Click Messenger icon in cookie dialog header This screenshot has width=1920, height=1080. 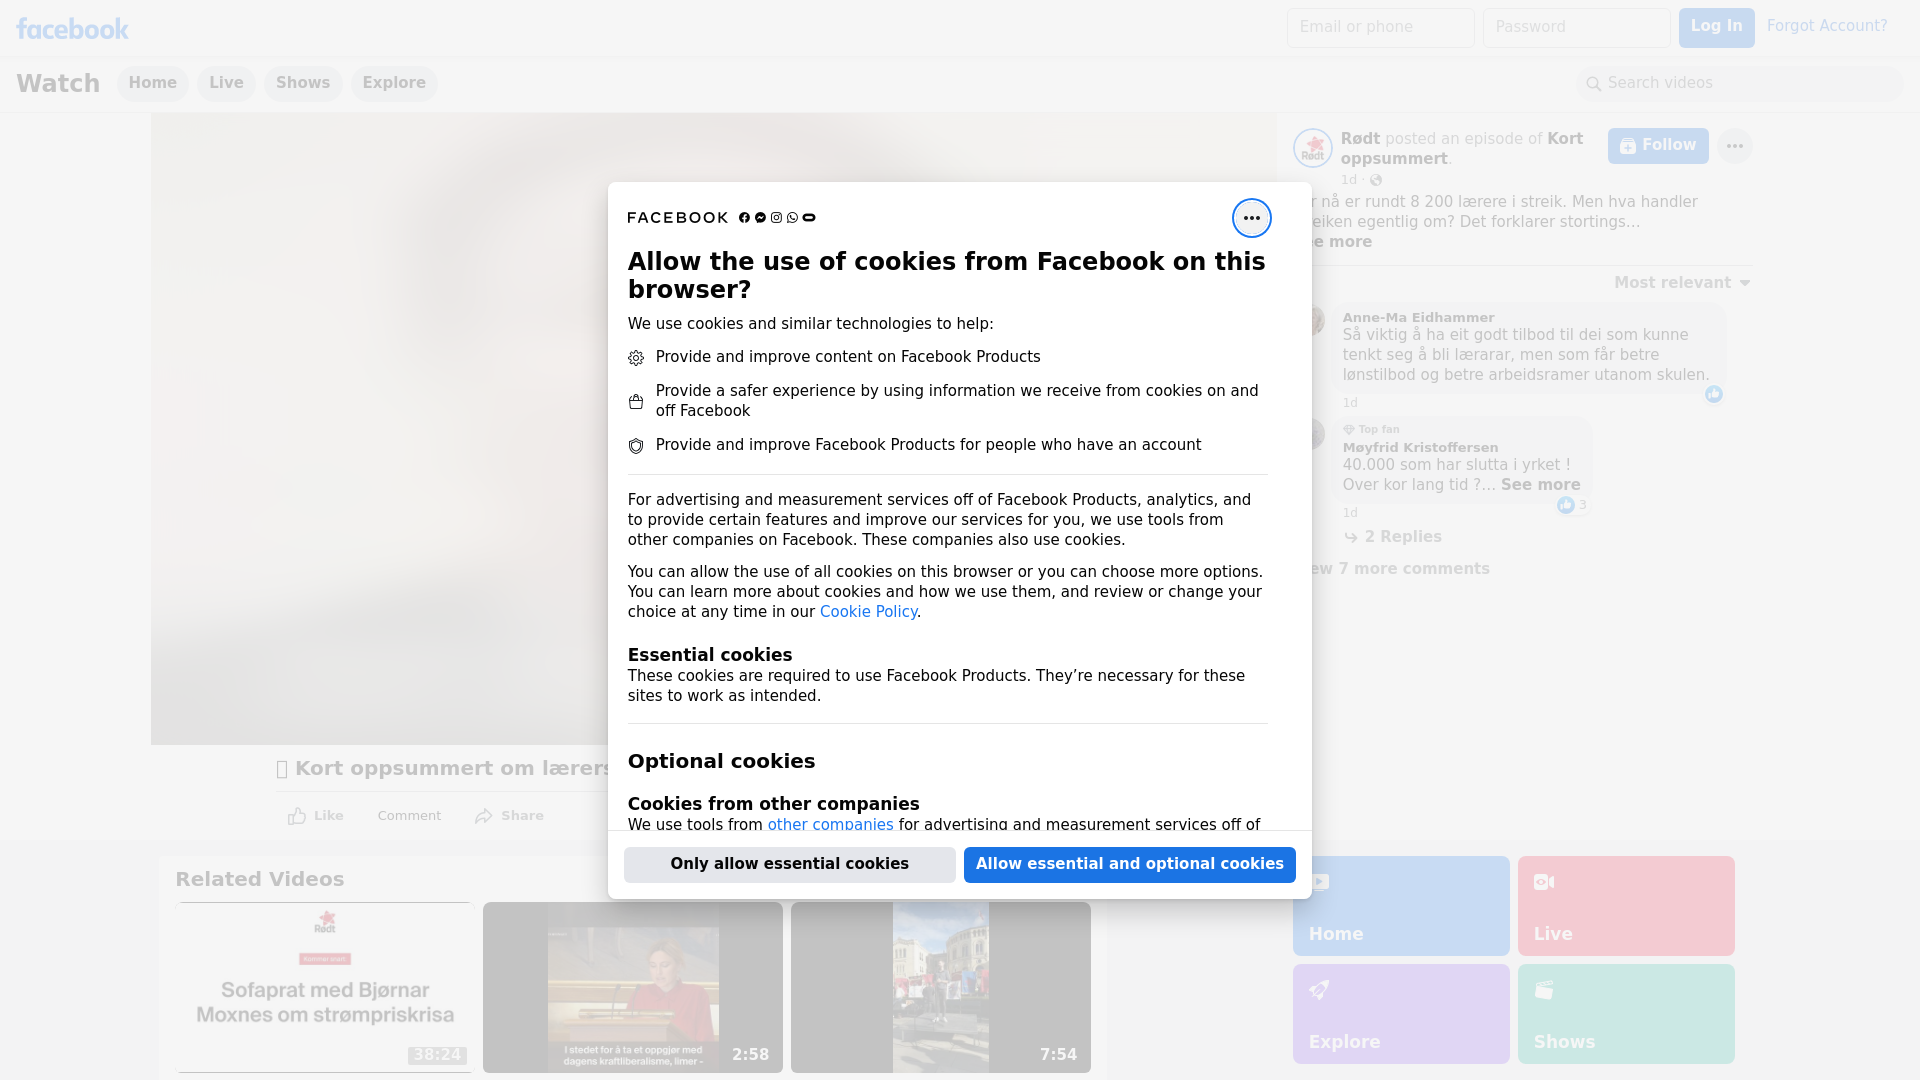pyautogui.click(x=760, y=218)
